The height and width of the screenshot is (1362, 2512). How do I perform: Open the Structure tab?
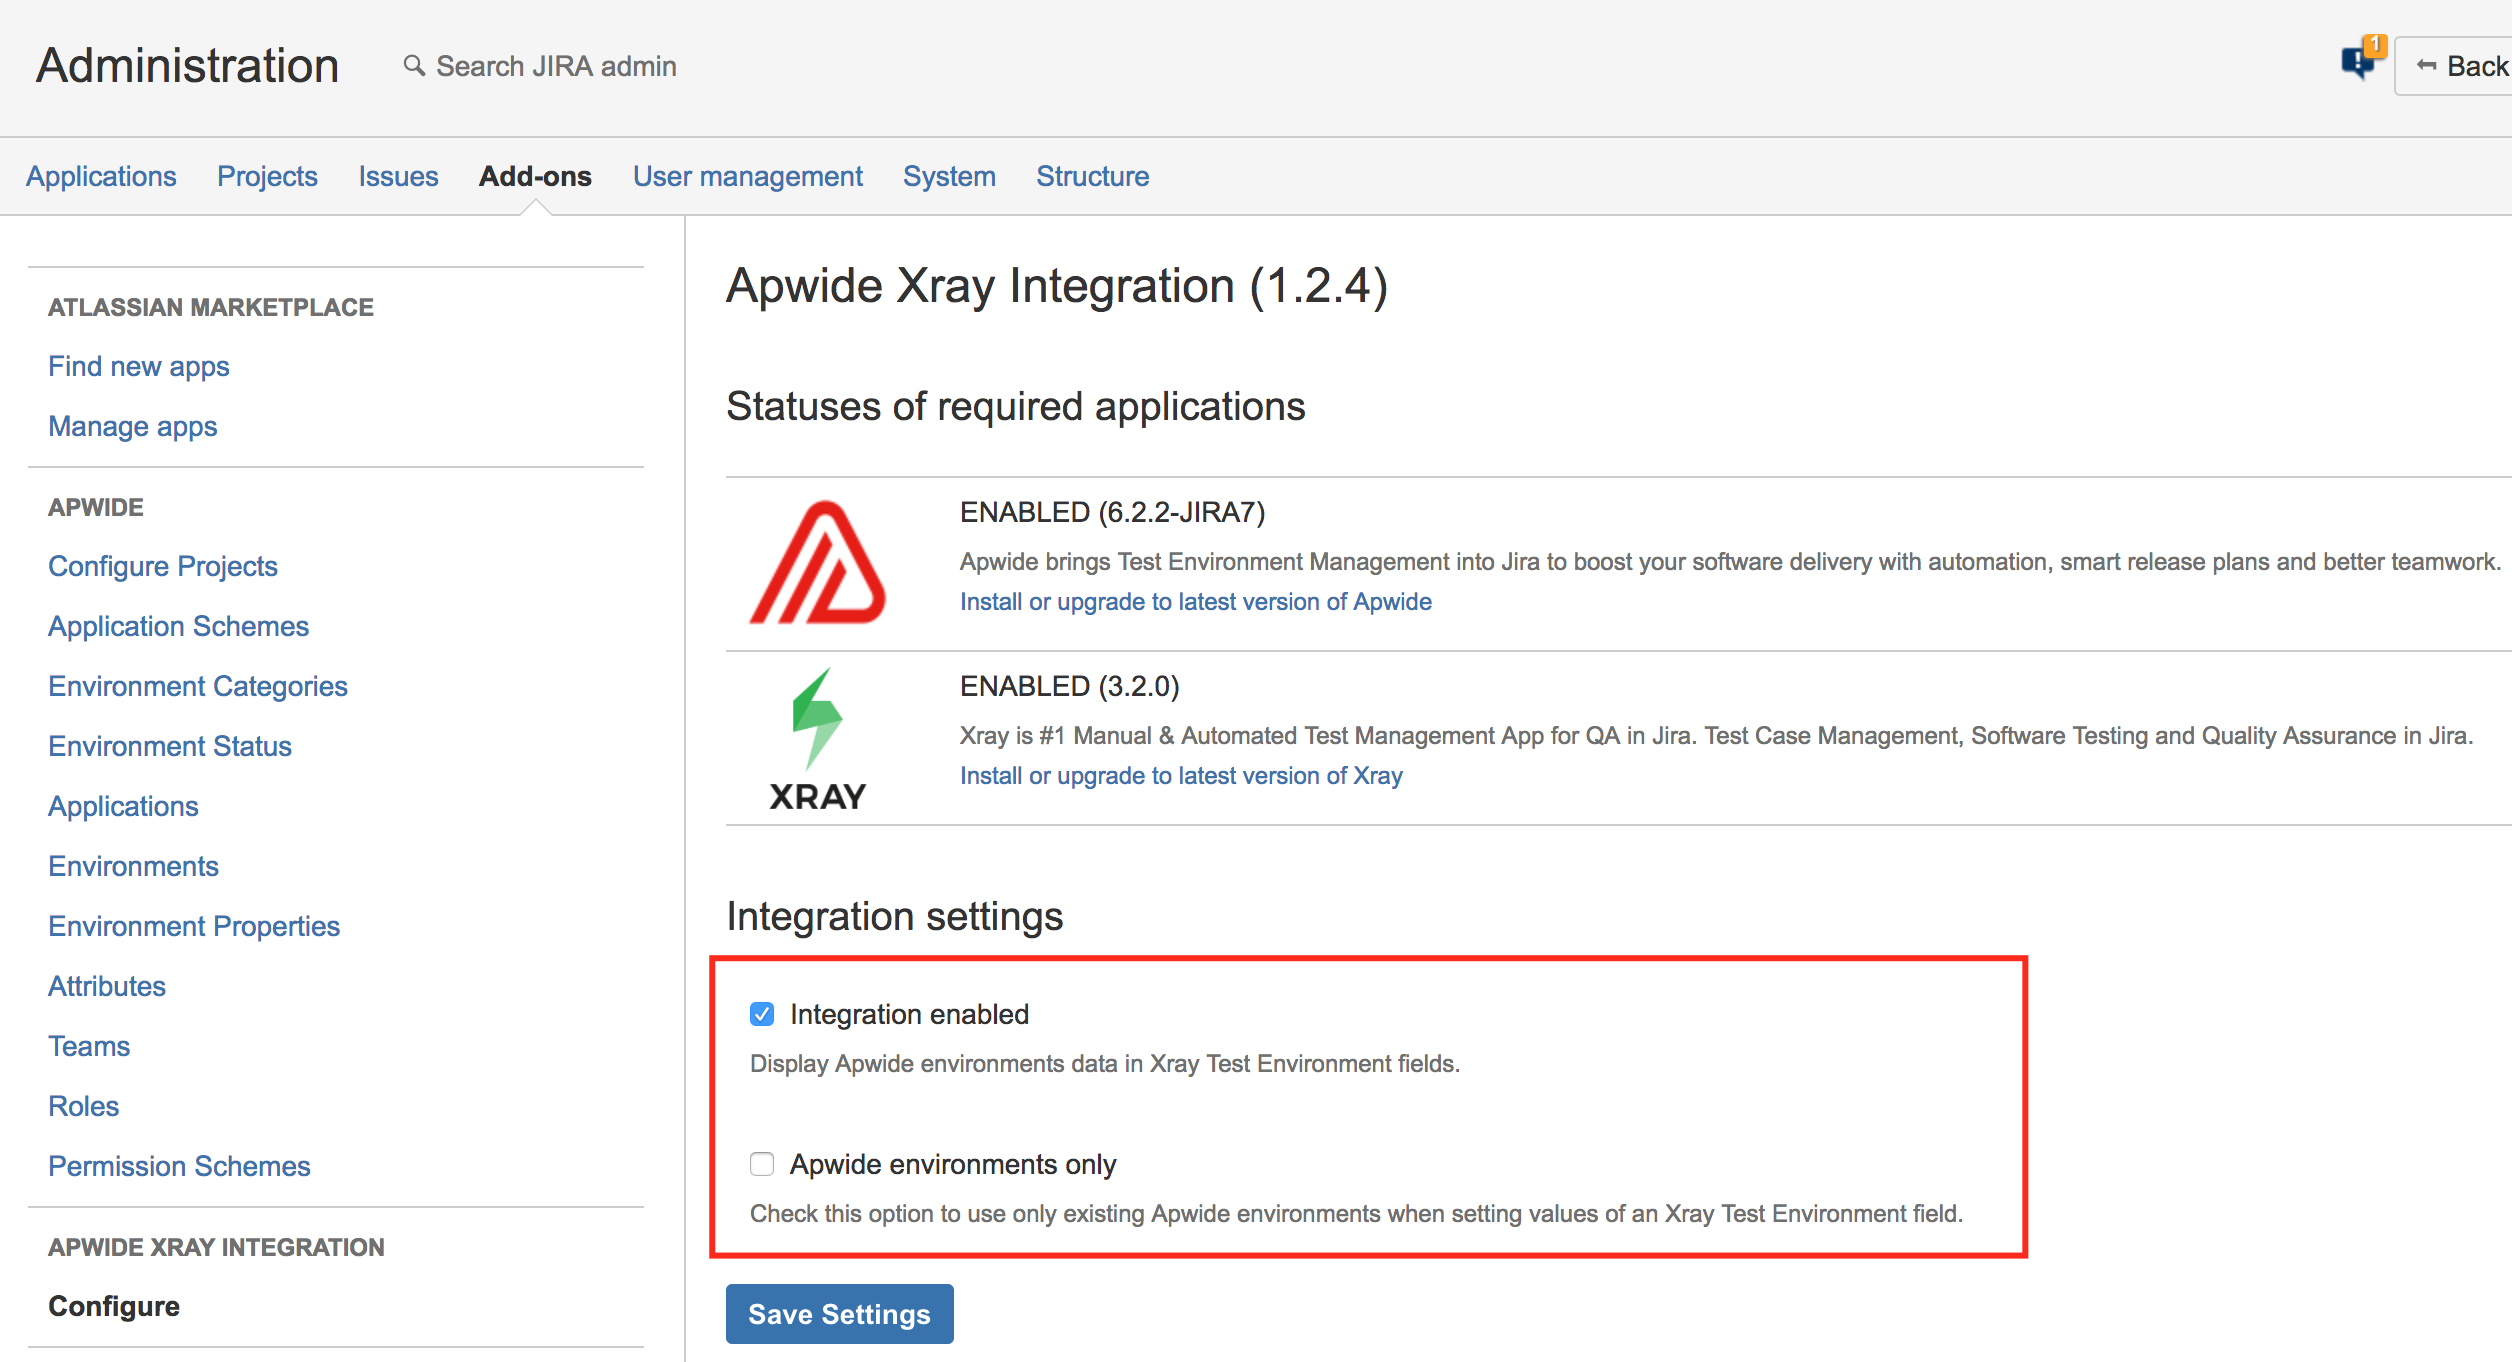pyautogui.click(x=1092, y=176)
